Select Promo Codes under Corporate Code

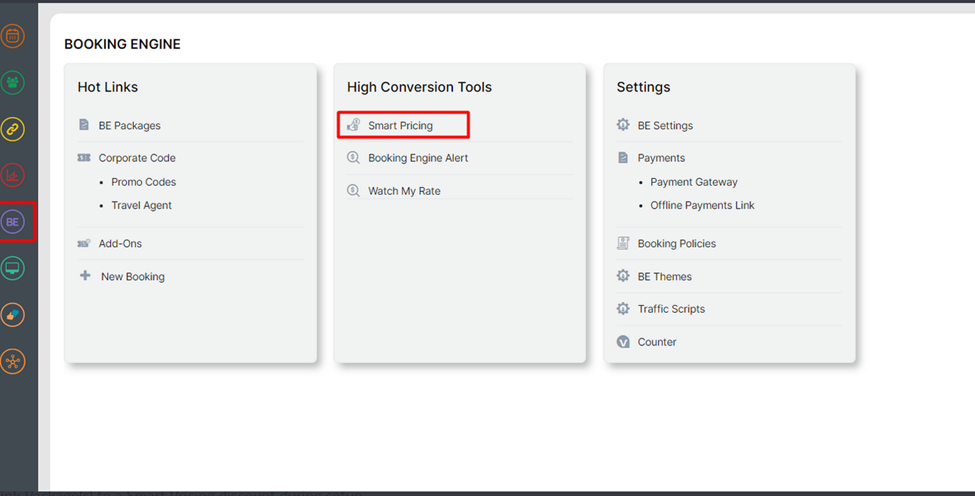(143, 182)
